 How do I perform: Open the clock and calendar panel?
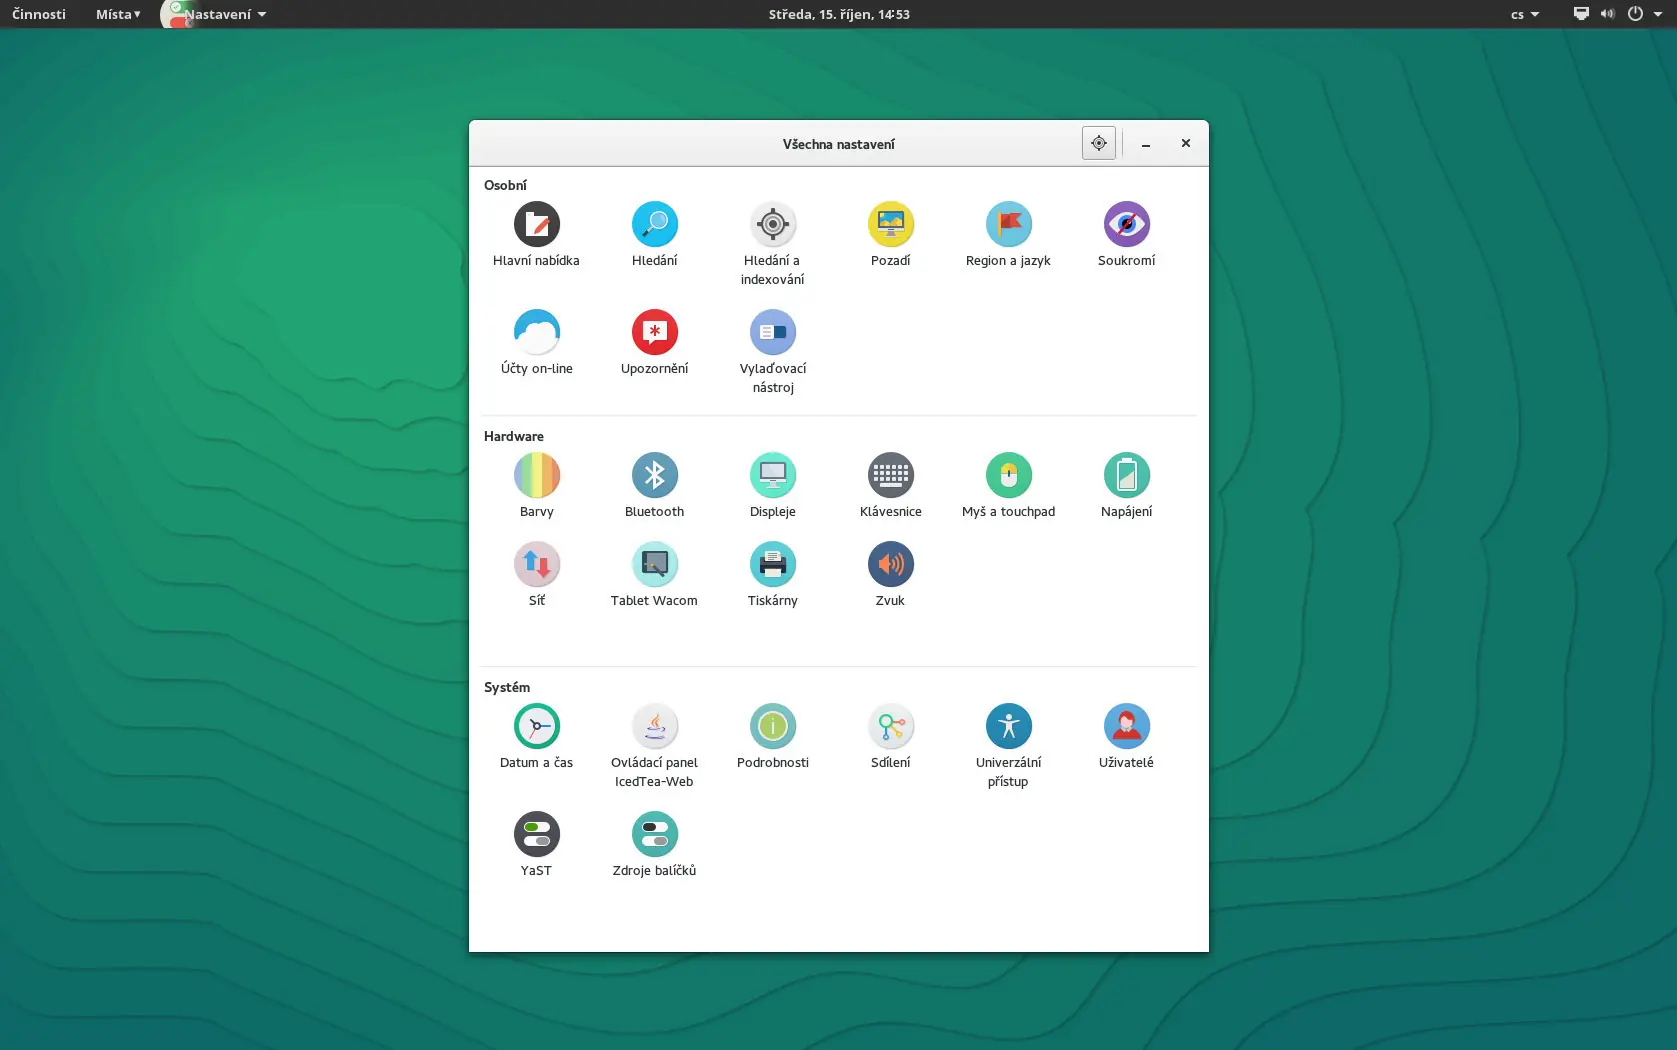(839, 14)
